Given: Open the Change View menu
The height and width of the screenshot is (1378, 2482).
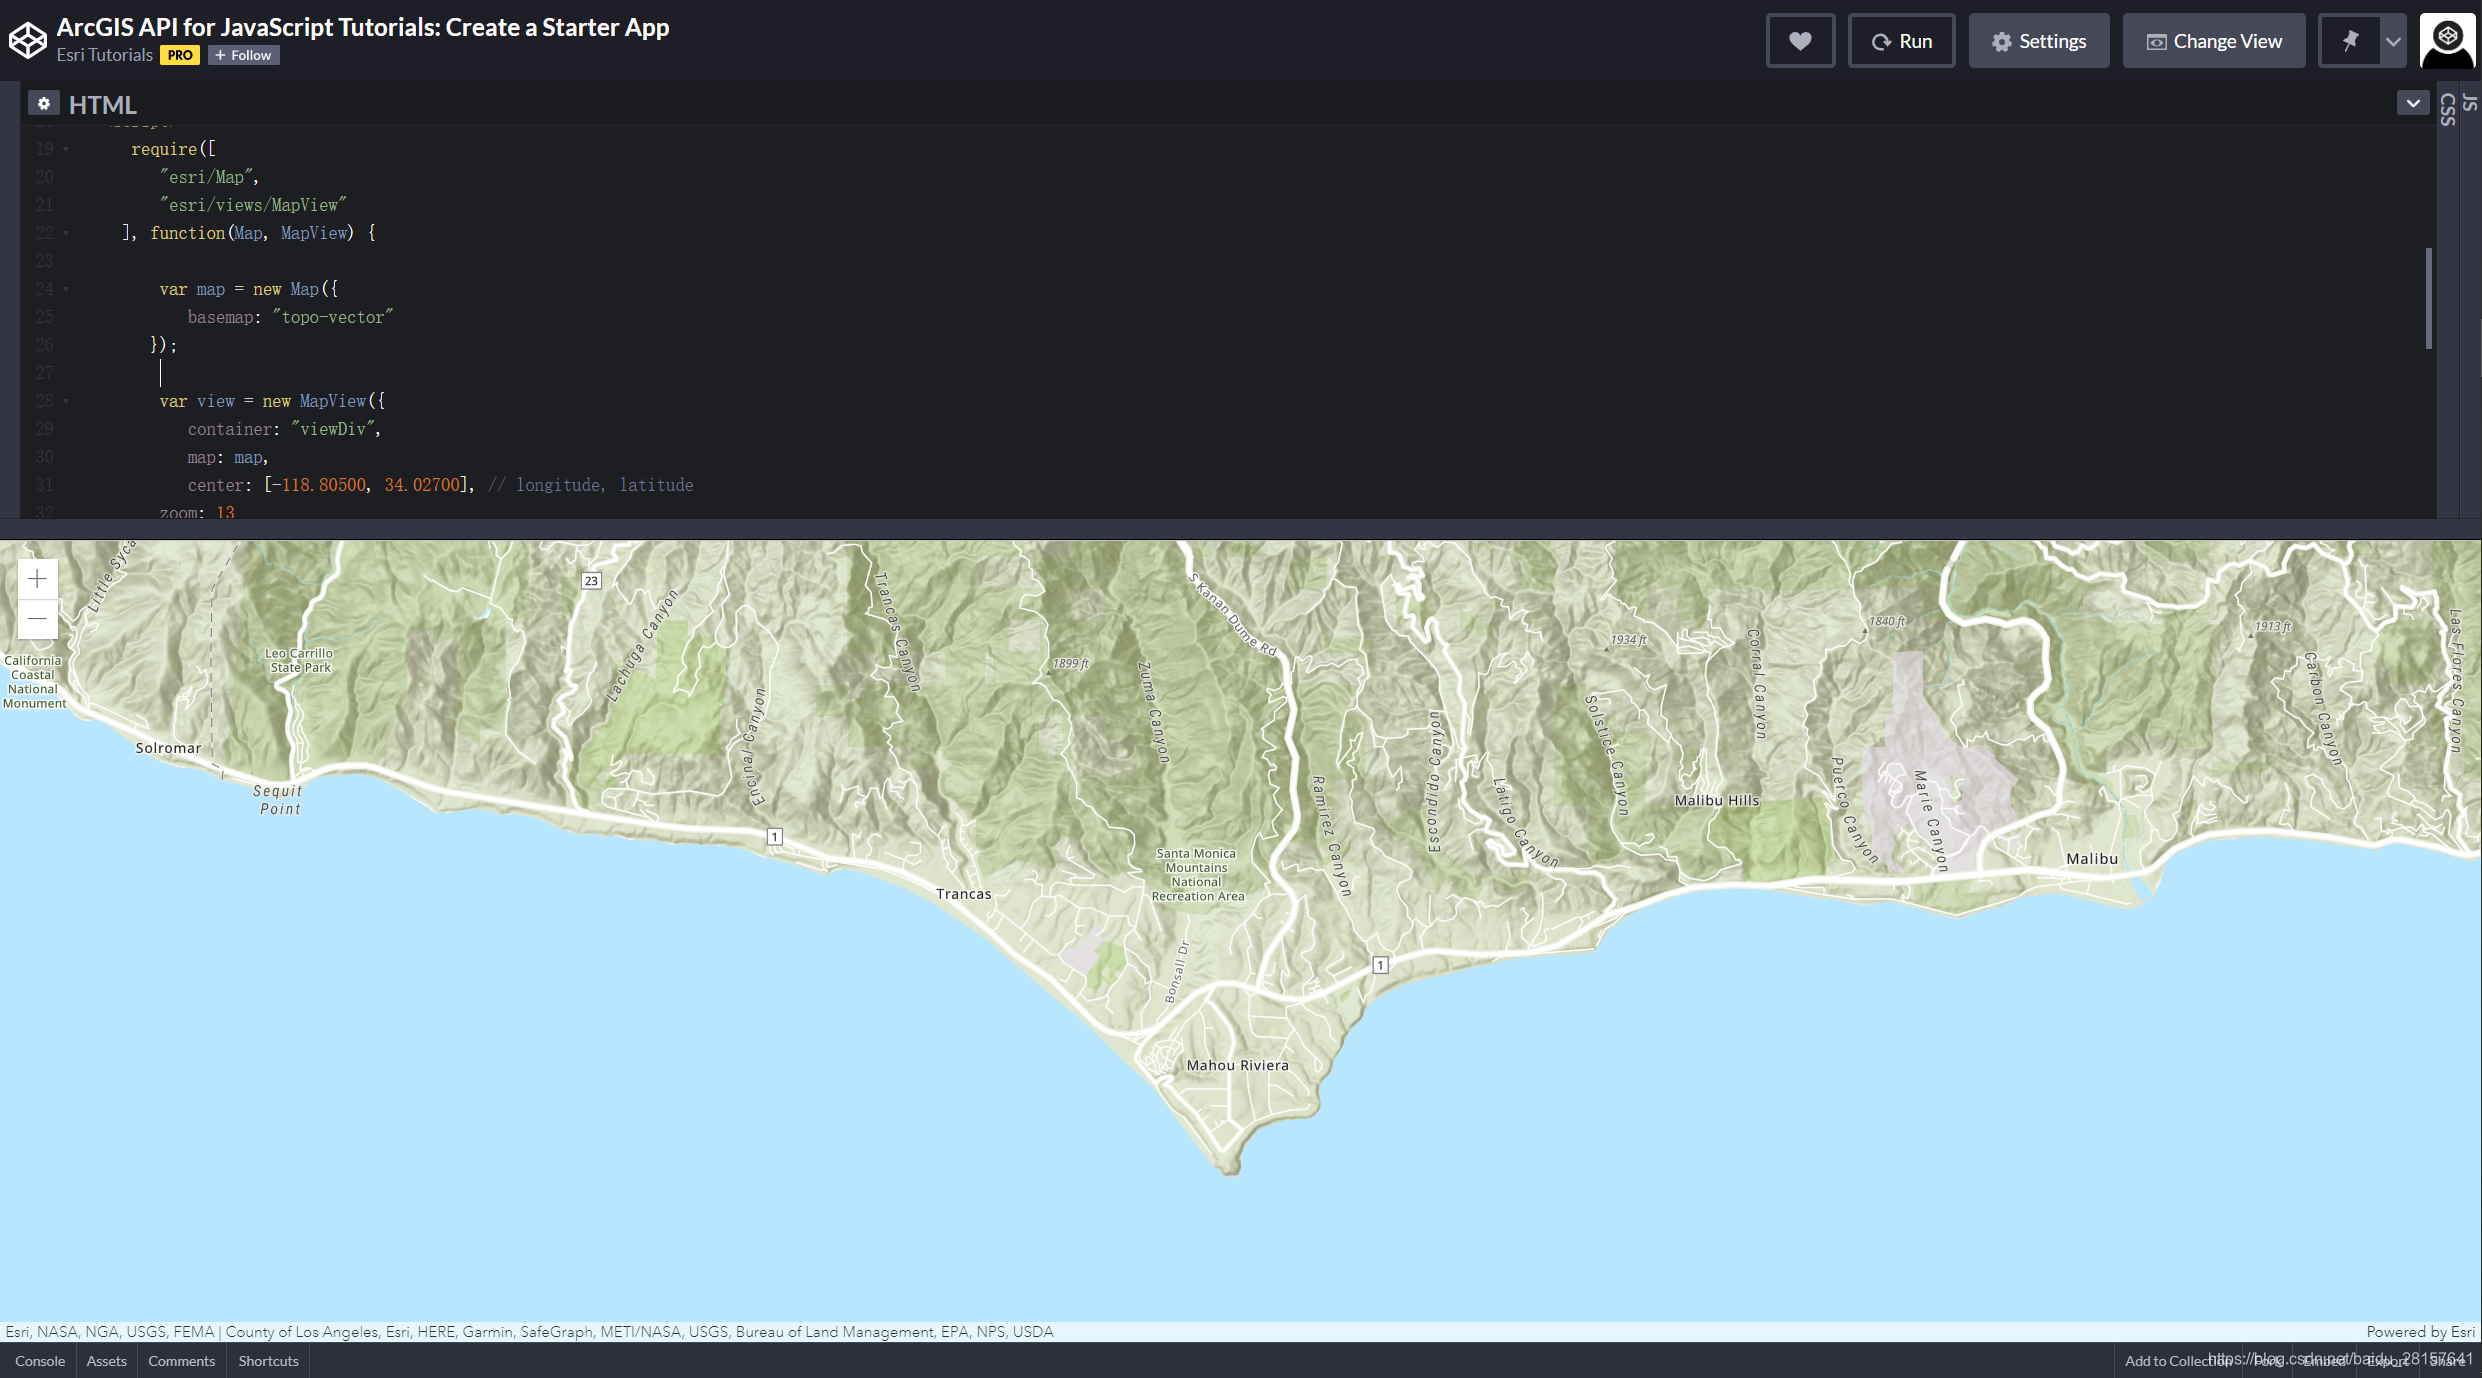Looking at the screenshot, I should (x=2214, y=41).
